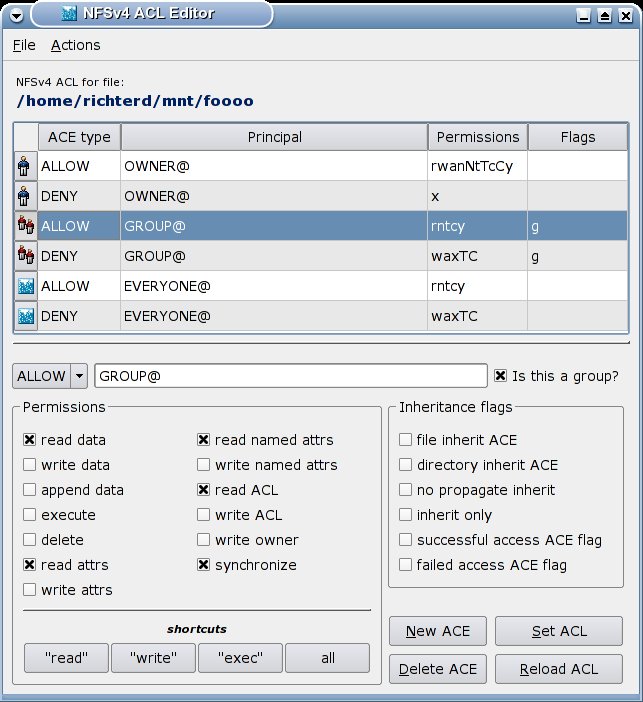Click the principal text field containing GROUP@
The height and width of the screenshot is (702, 643).
[290, 376]
